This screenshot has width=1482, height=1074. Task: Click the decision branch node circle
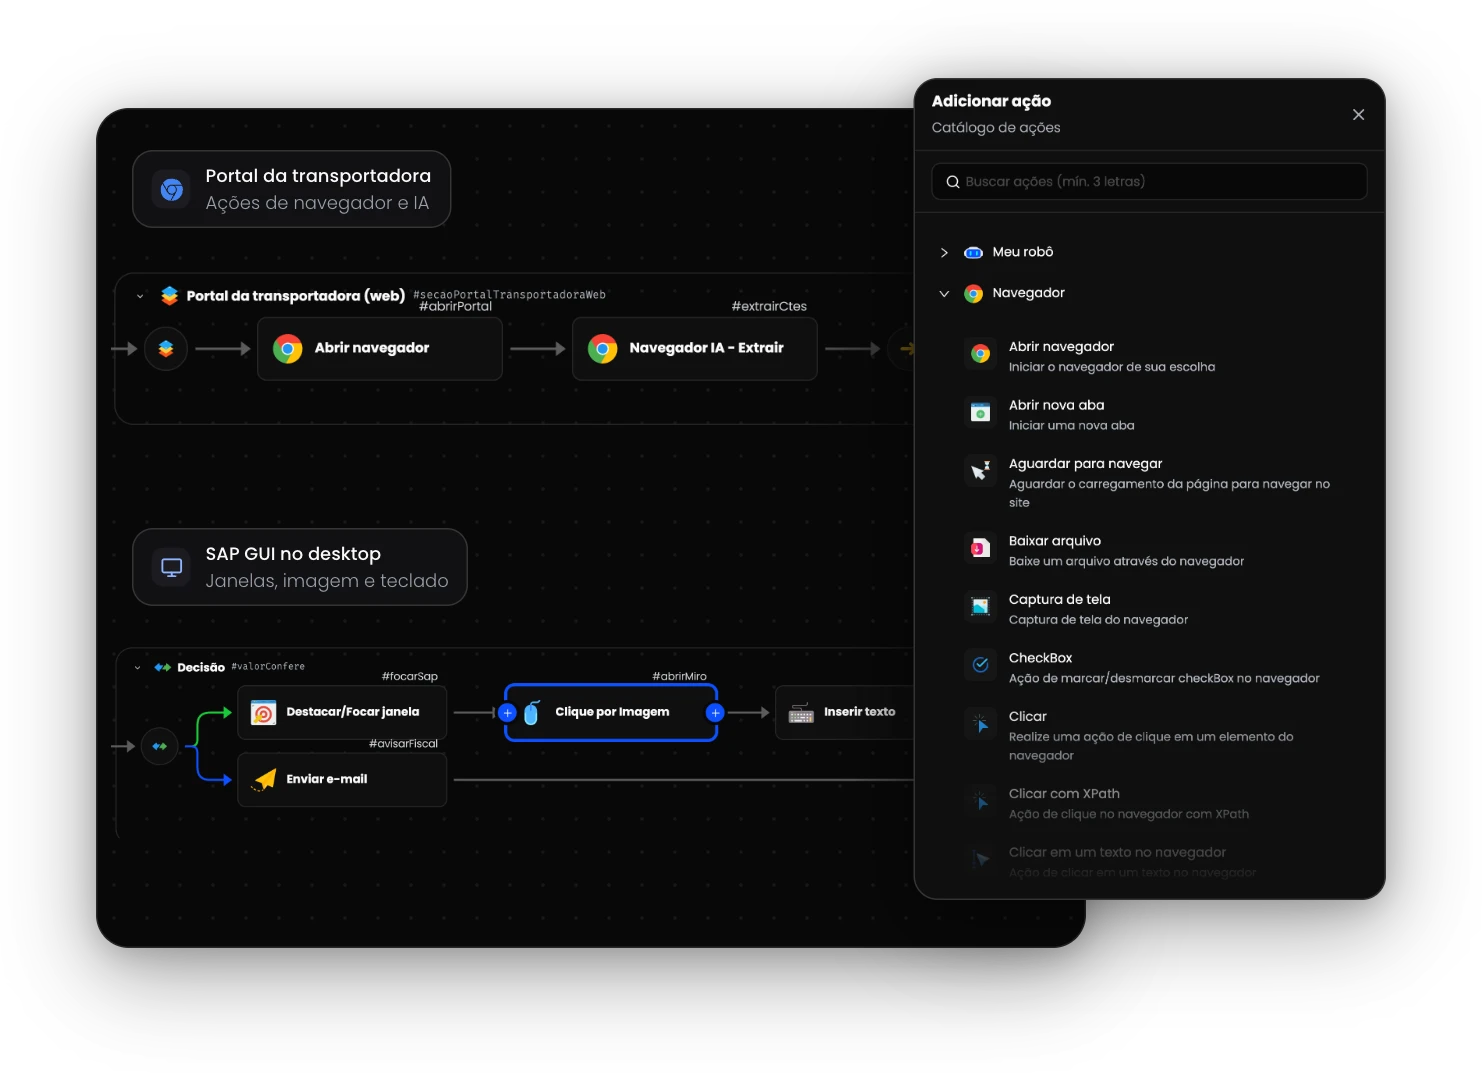click(x=159, y=746)
